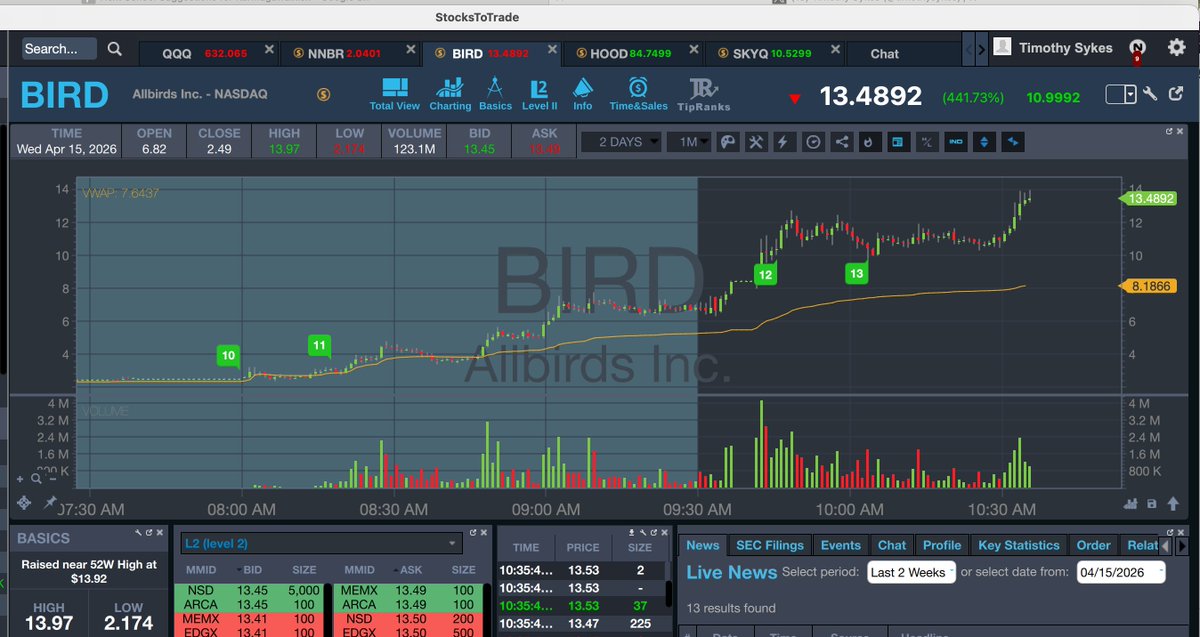Click the pin icon below chart

[x=50, y=502]
